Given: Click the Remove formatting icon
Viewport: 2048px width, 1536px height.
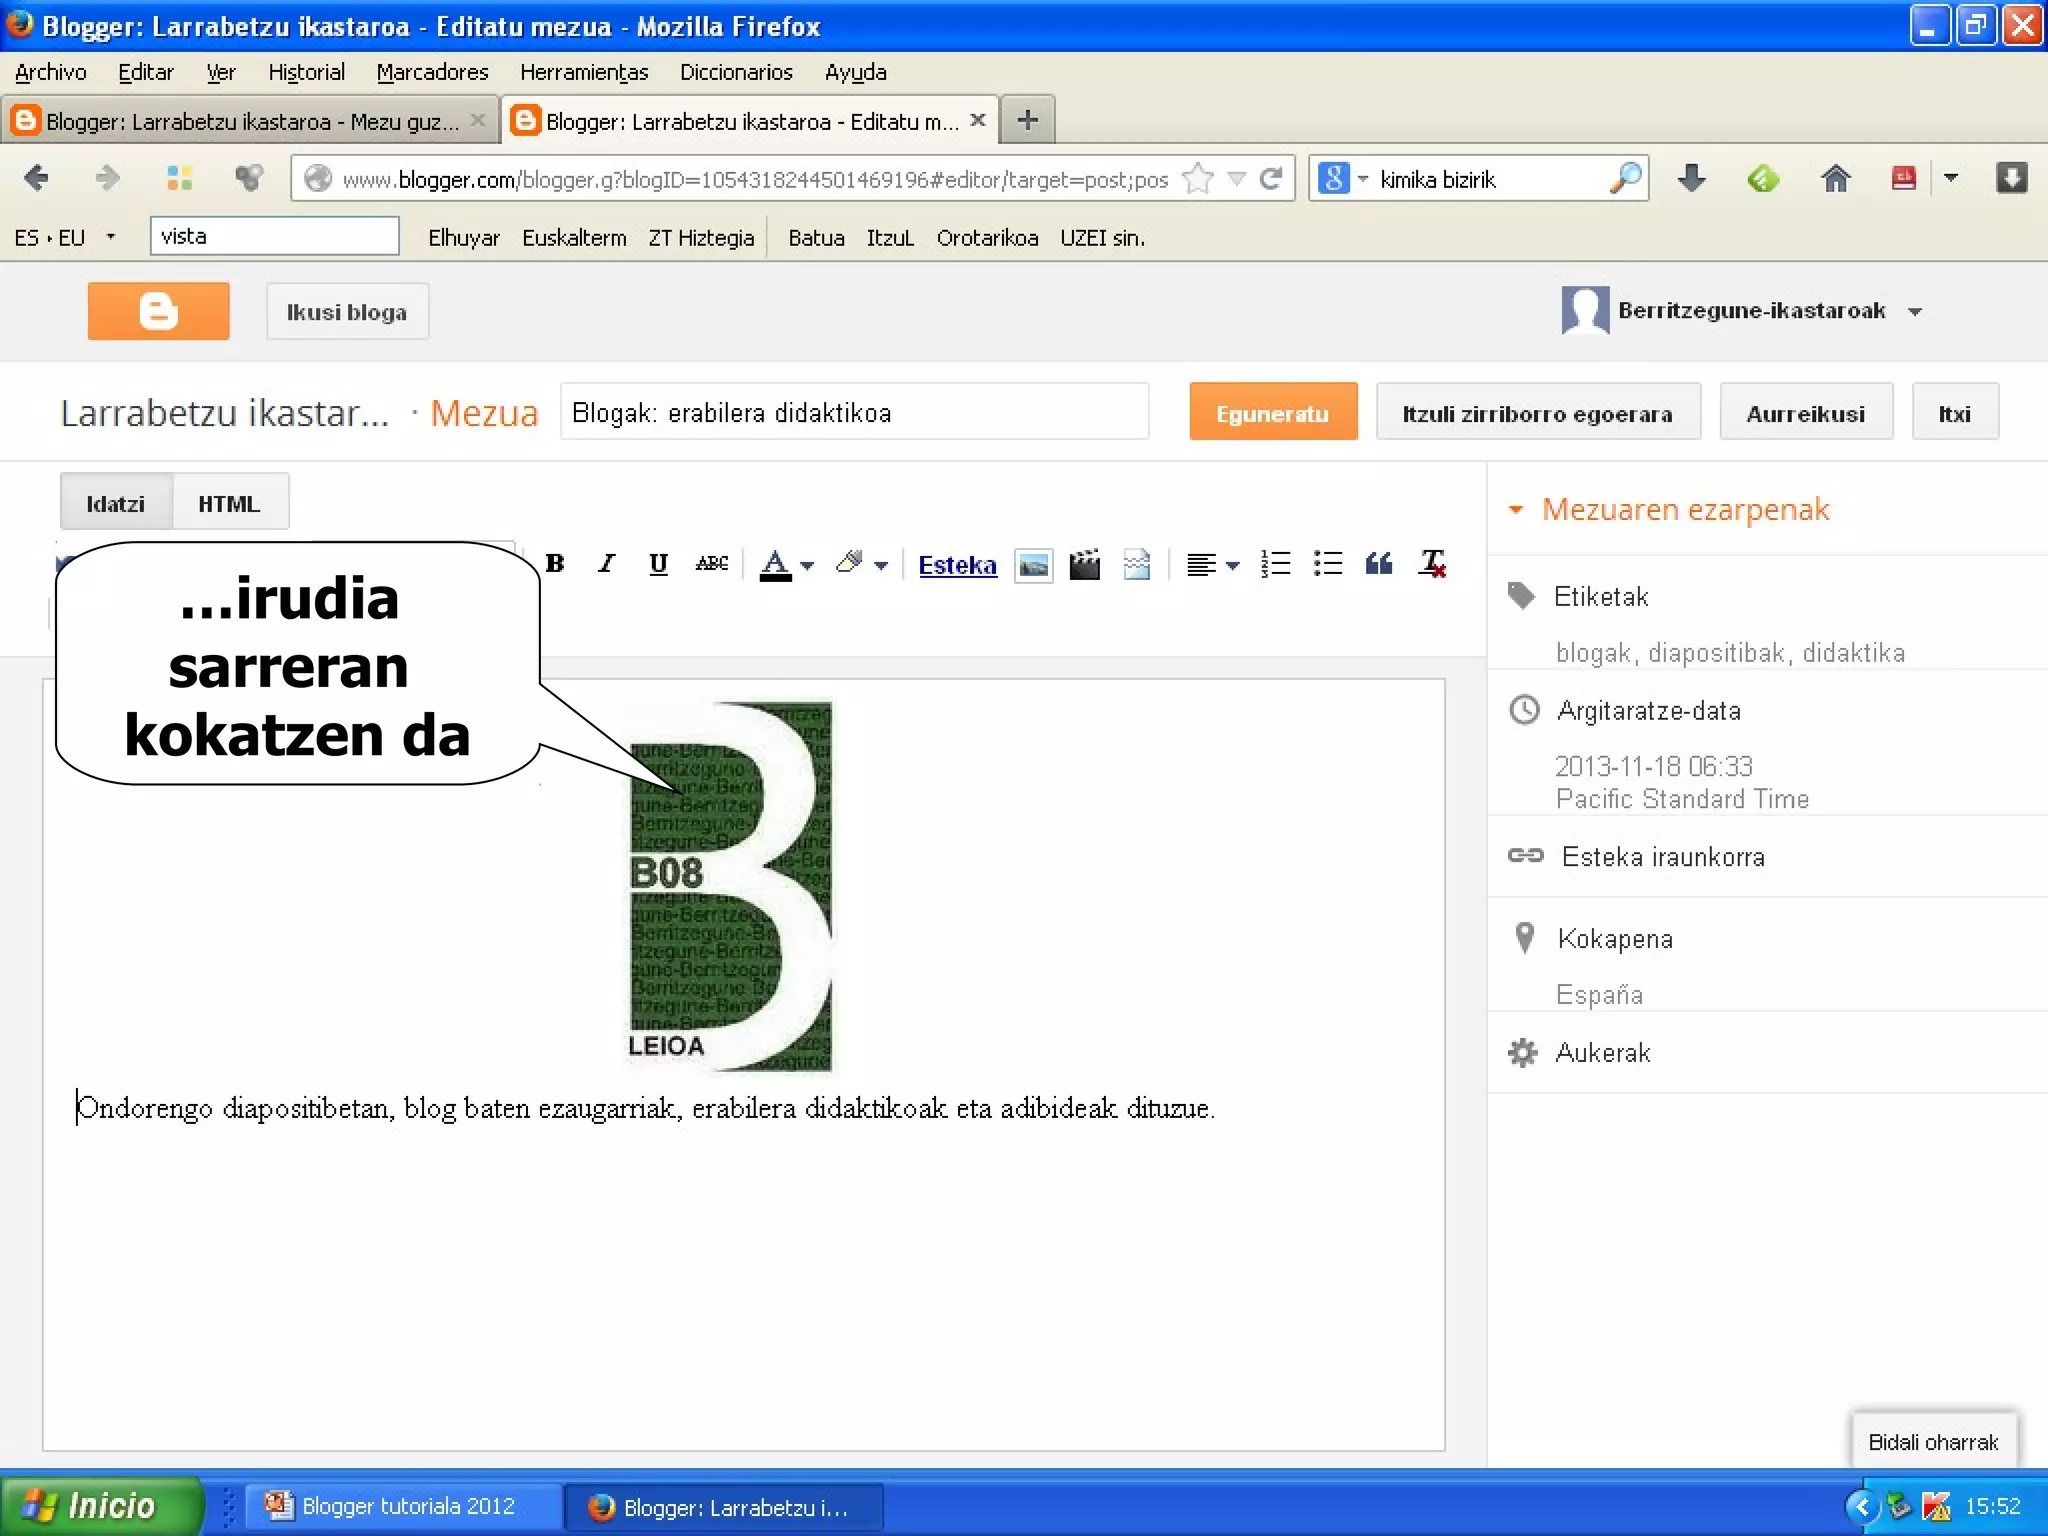Looking at the screenshot, I should 1432,564.
